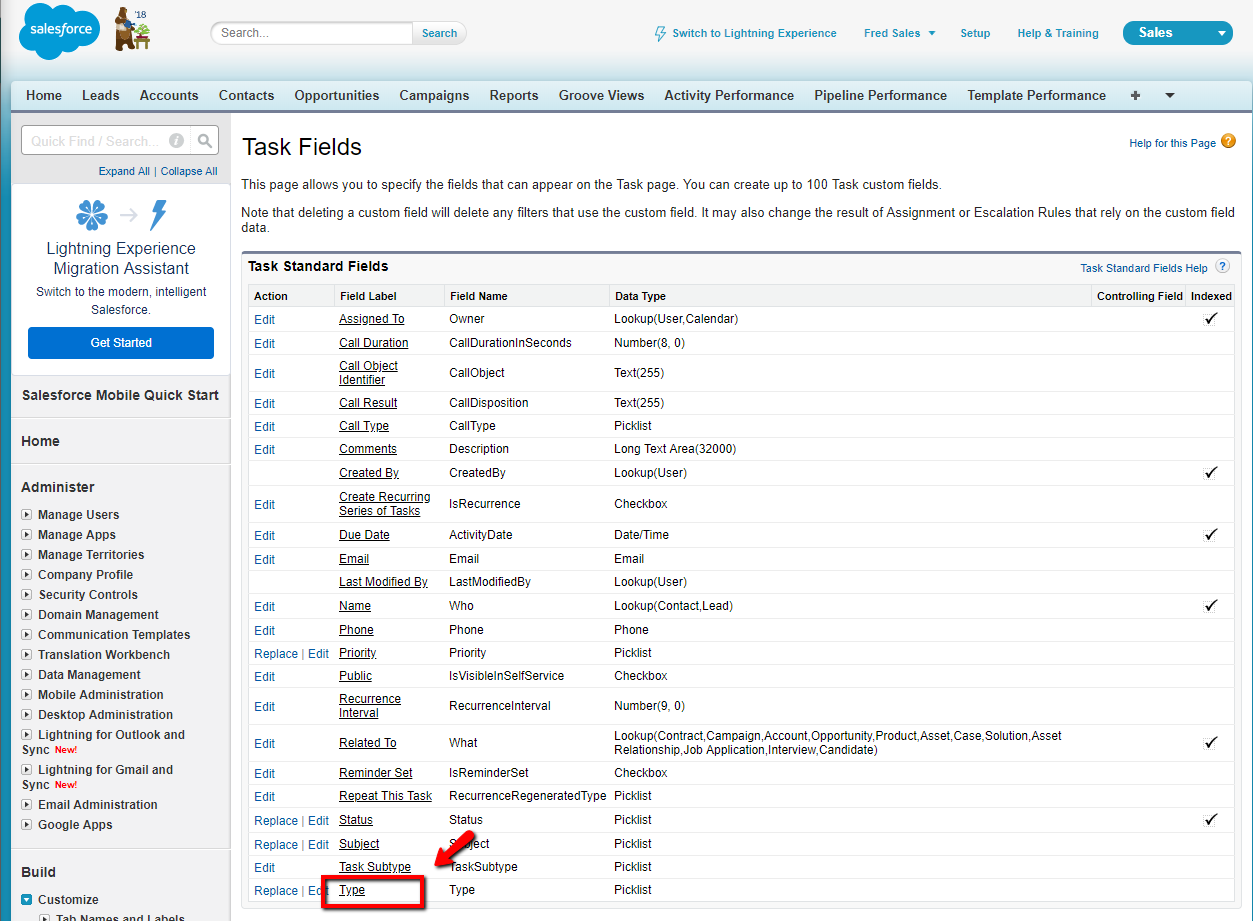This screenshot has height=921, width=1253.
Task: Click the Quick Find info icon
Action: point(176,141)
